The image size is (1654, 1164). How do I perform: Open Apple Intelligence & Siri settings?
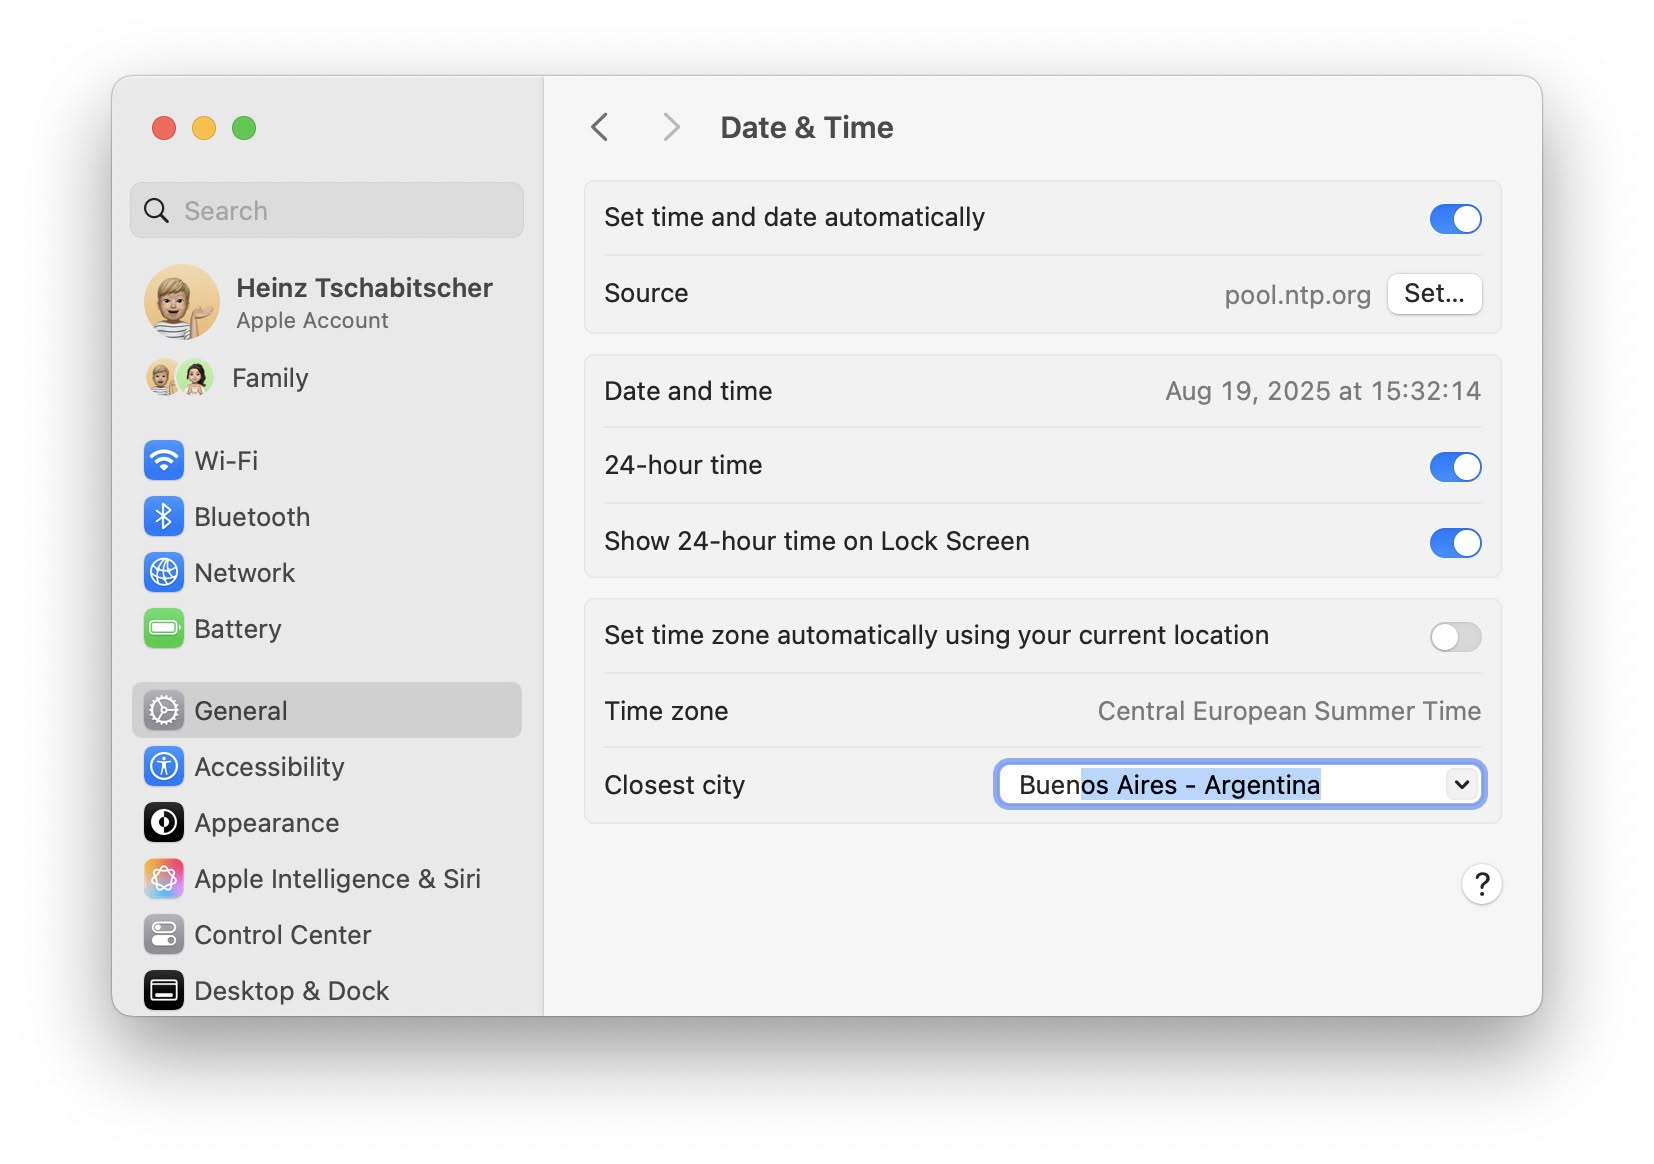click(x=327, y=879)
